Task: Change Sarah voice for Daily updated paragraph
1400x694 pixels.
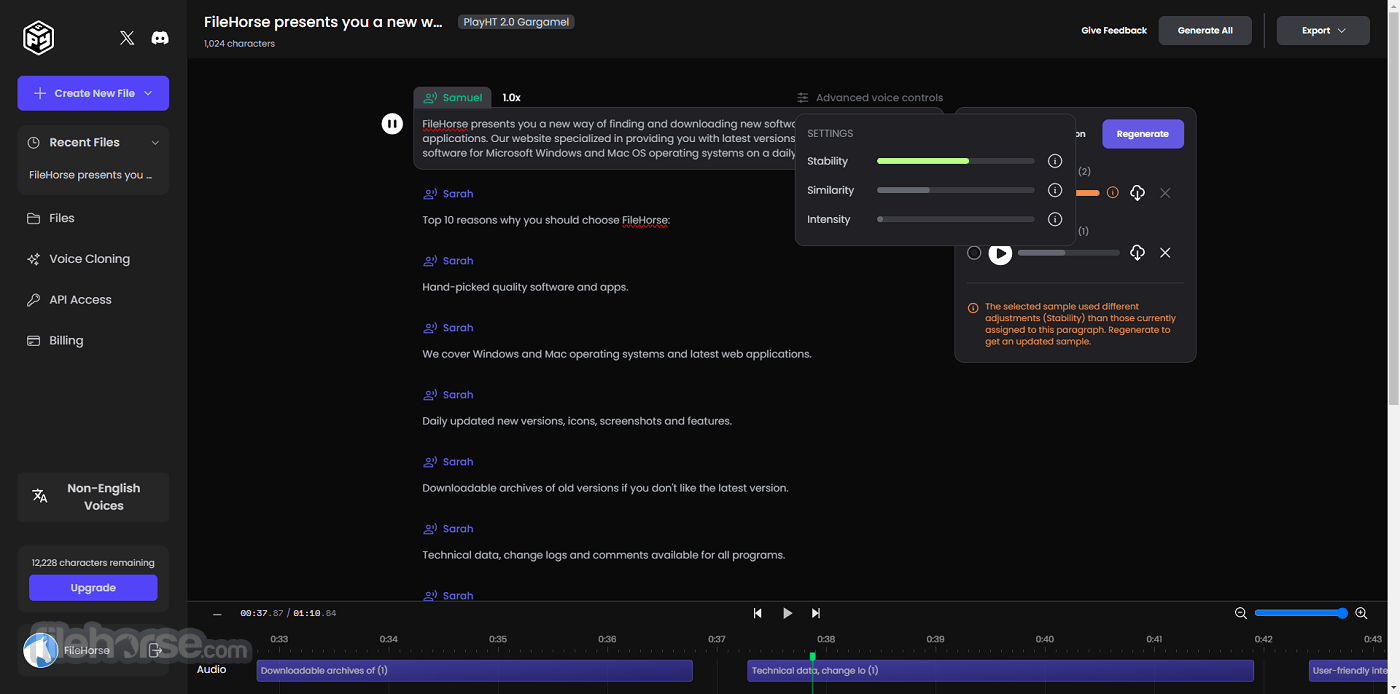Action: point(448,395)
